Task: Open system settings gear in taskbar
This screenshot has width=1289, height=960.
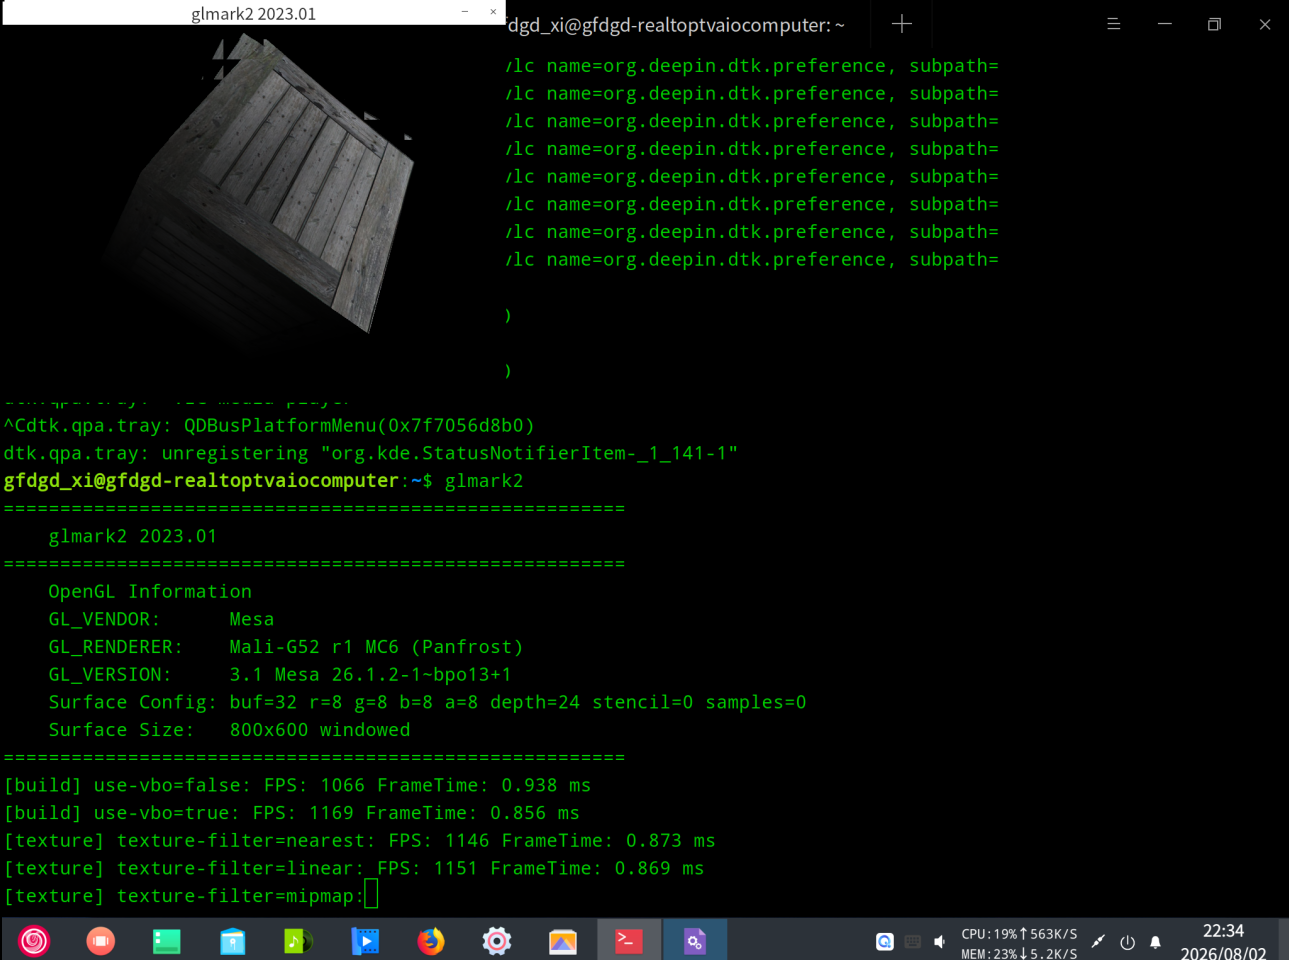Action: 497,941
